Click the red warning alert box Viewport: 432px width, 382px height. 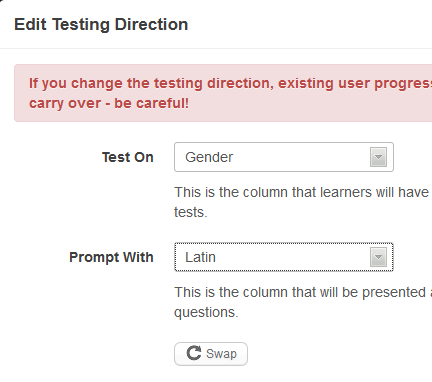(x=223, y=93)
